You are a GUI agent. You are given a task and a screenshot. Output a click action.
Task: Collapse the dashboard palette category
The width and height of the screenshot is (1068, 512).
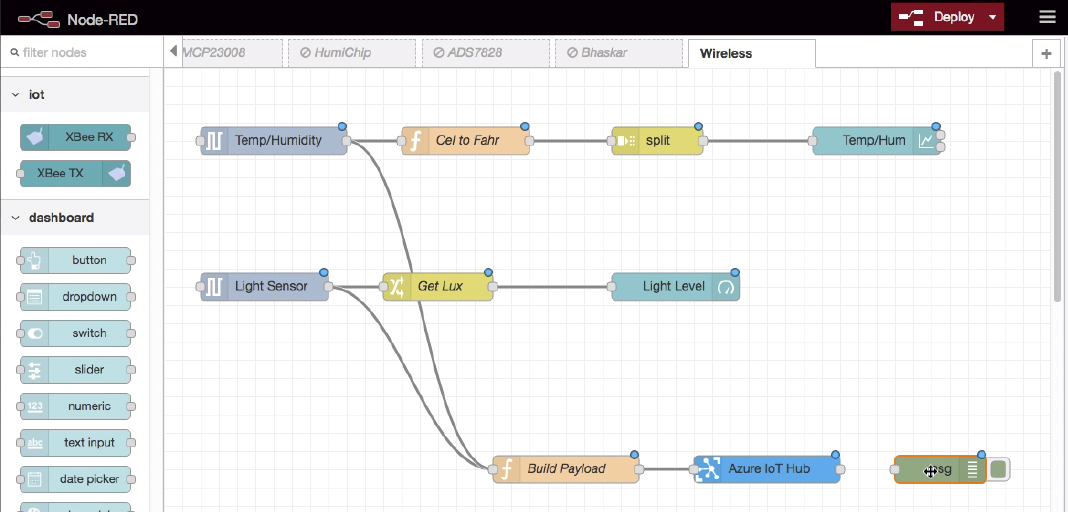click(x=16, y=218)
